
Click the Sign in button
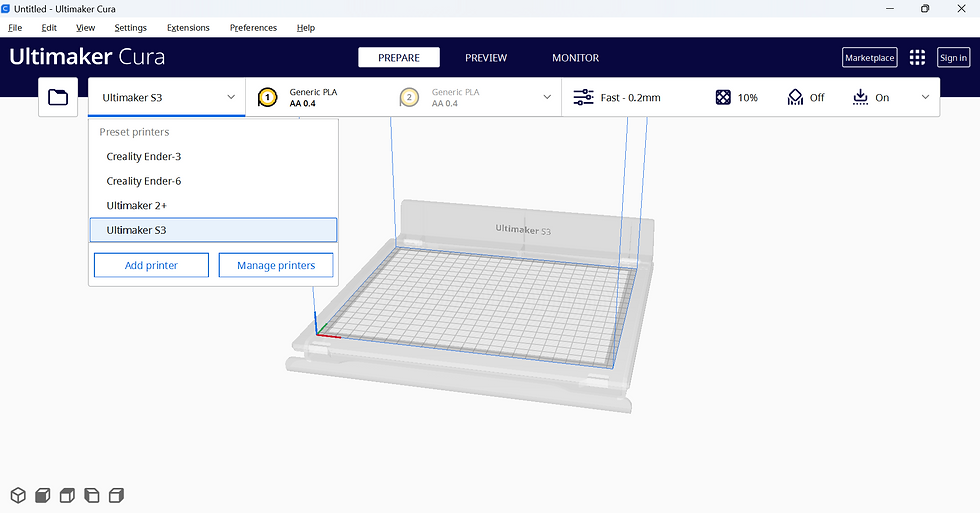point(953,57)
